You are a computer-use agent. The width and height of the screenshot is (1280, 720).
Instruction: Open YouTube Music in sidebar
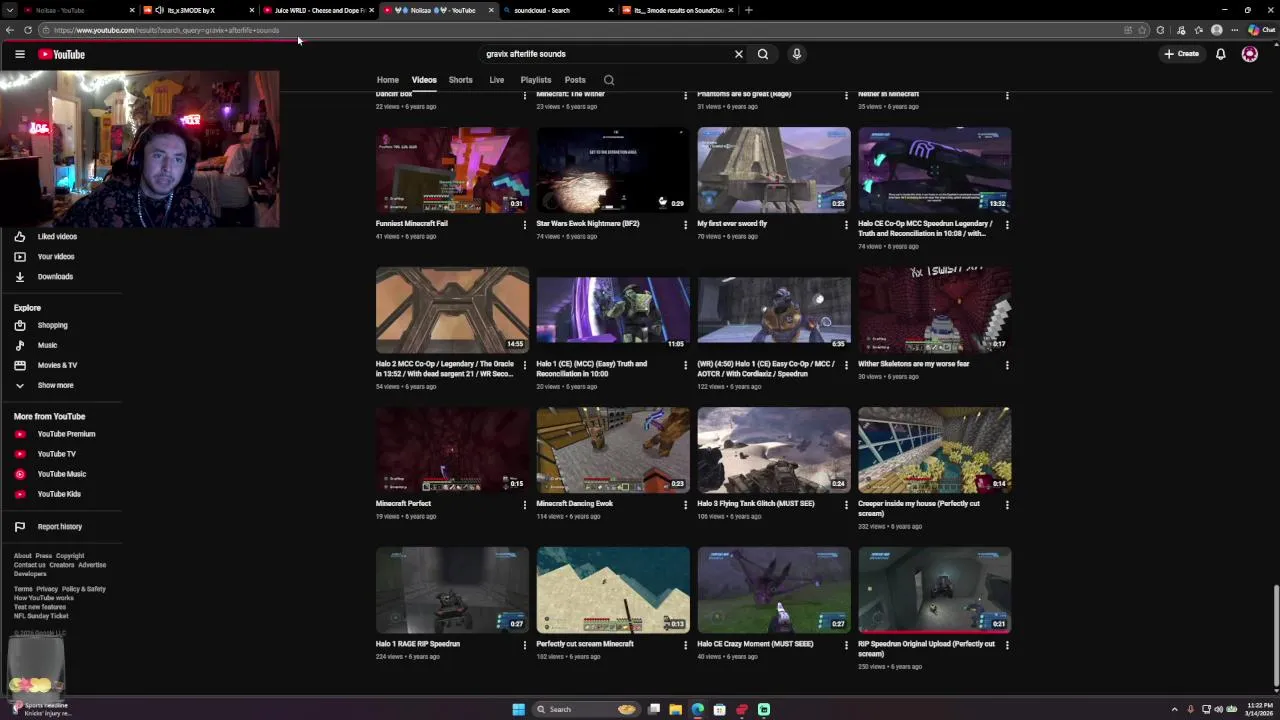coord(61,474)
